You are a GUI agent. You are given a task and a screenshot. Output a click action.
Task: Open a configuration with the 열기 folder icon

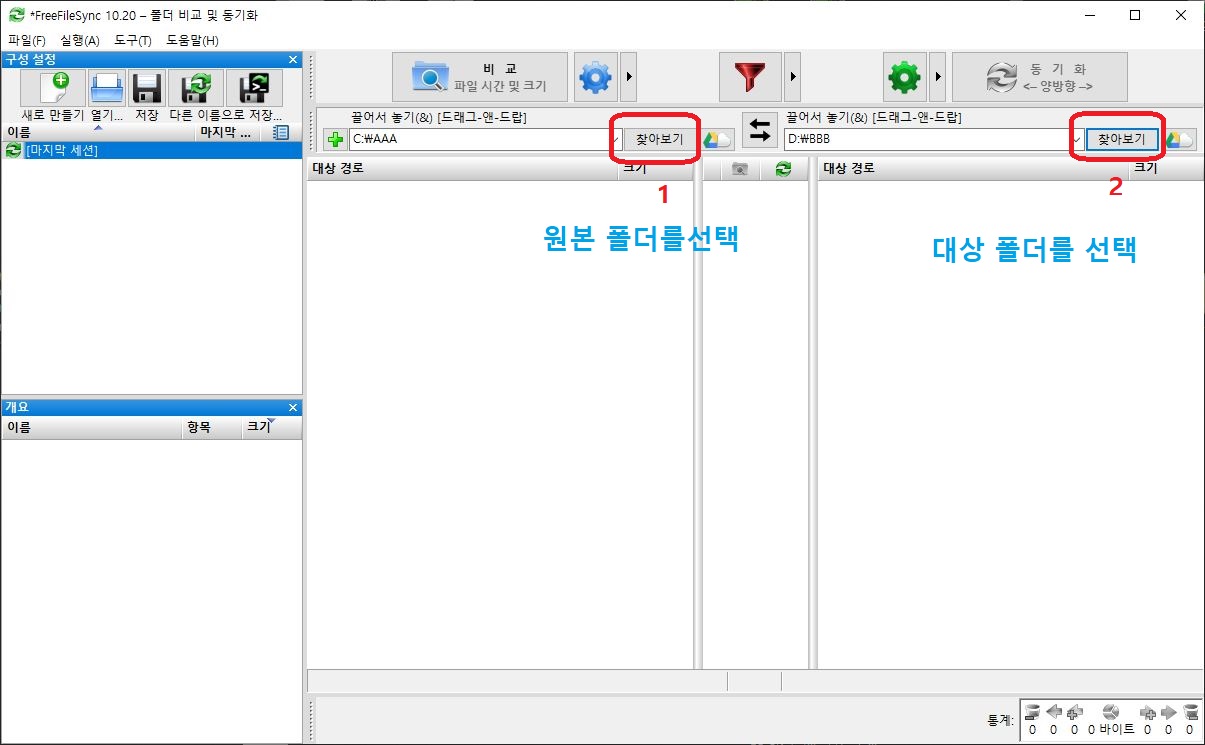107,89
